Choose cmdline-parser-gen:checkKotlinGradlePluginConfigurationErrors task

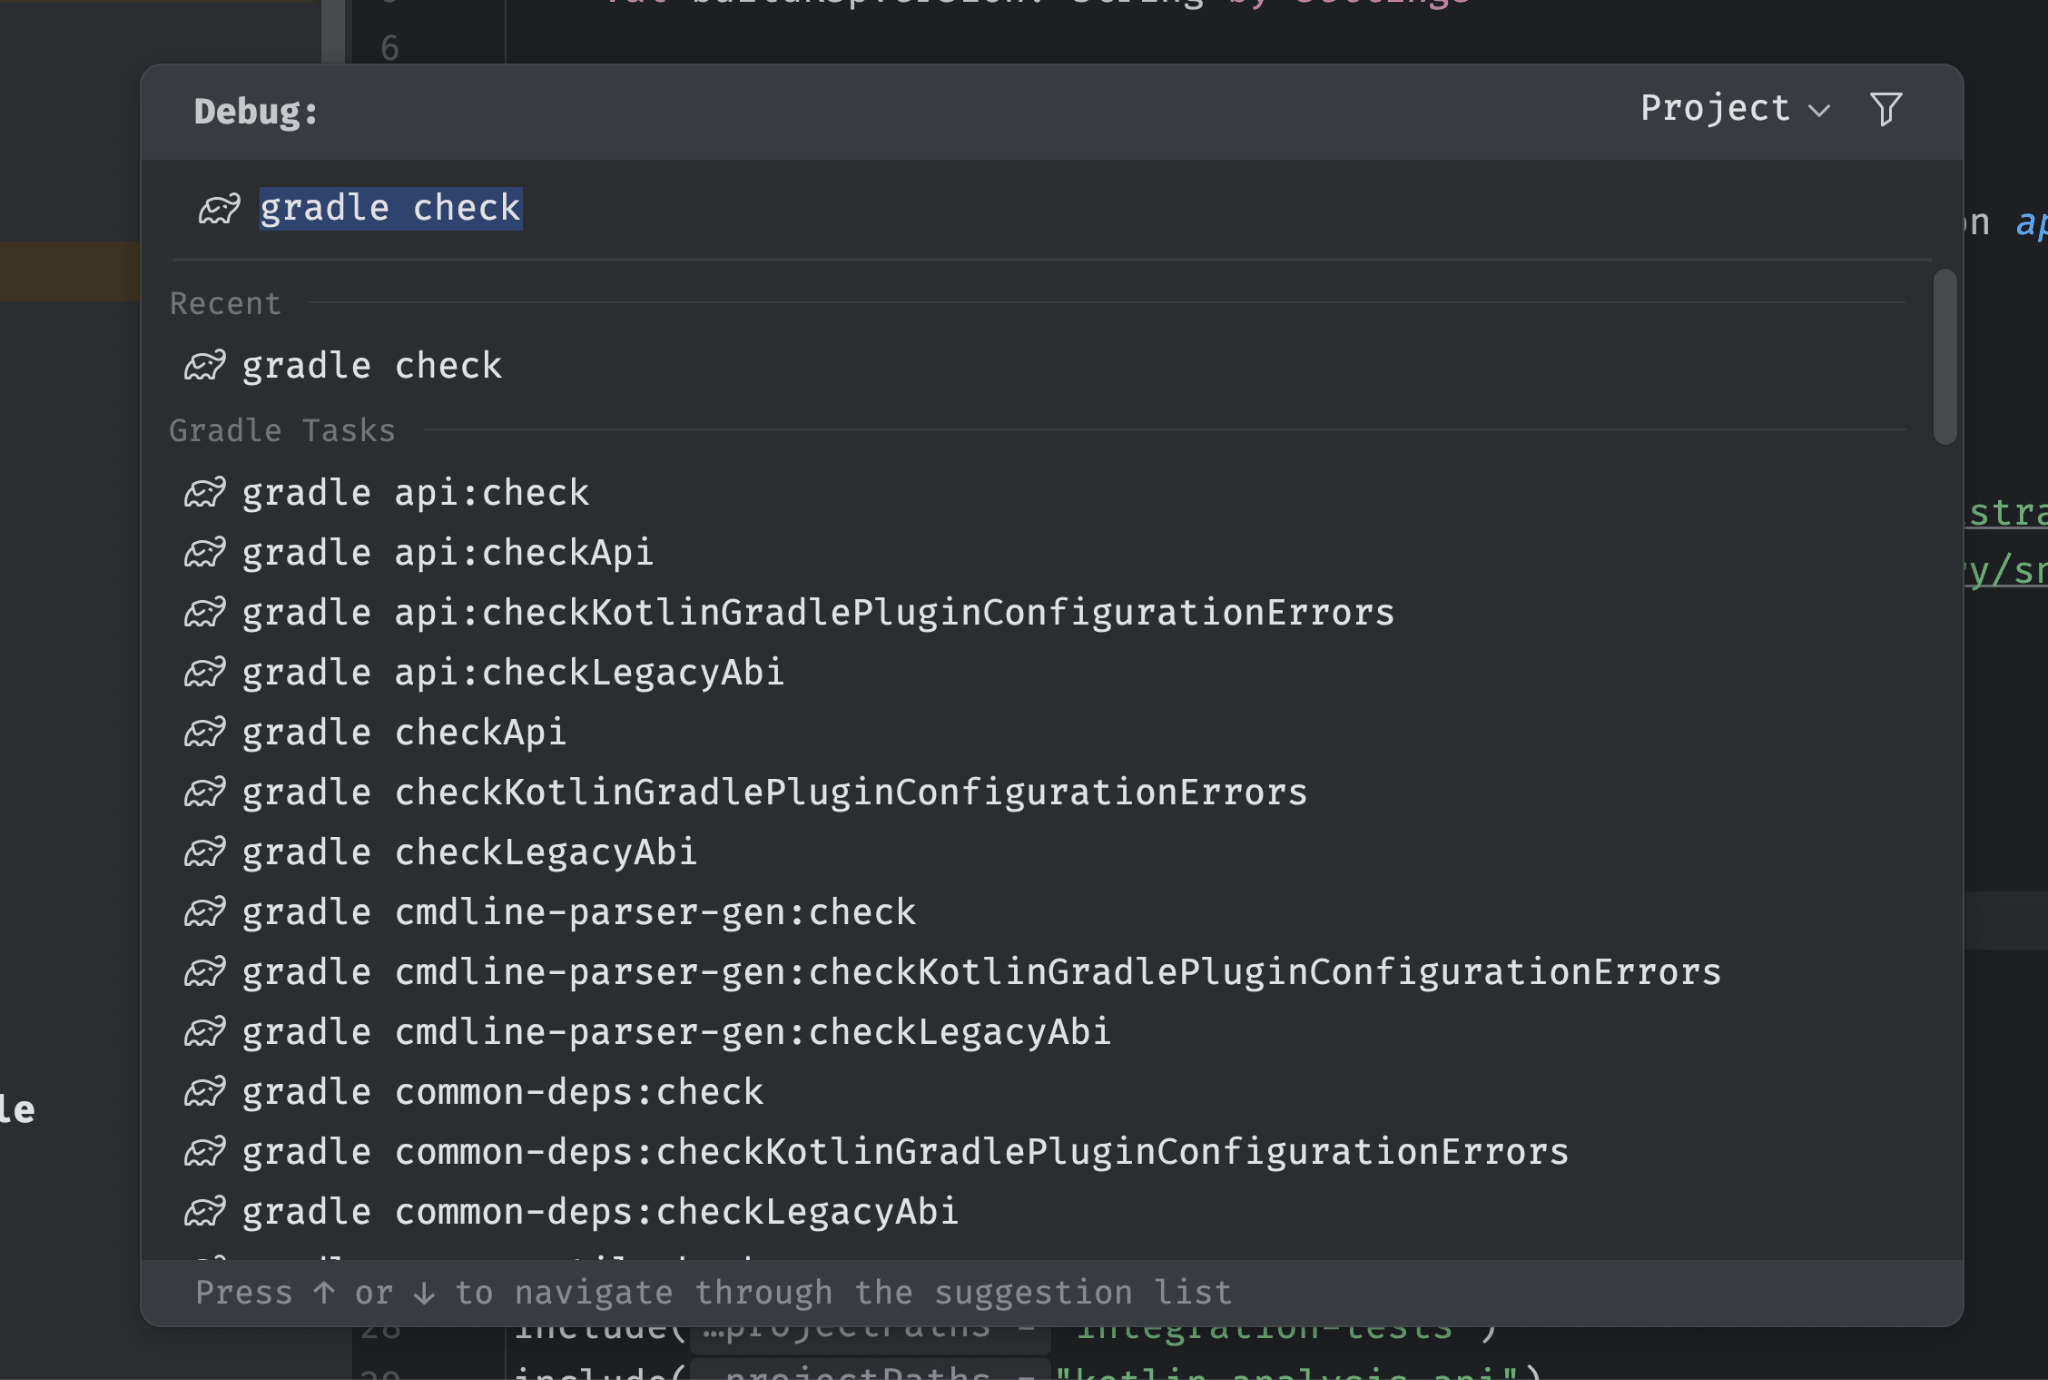980,972
